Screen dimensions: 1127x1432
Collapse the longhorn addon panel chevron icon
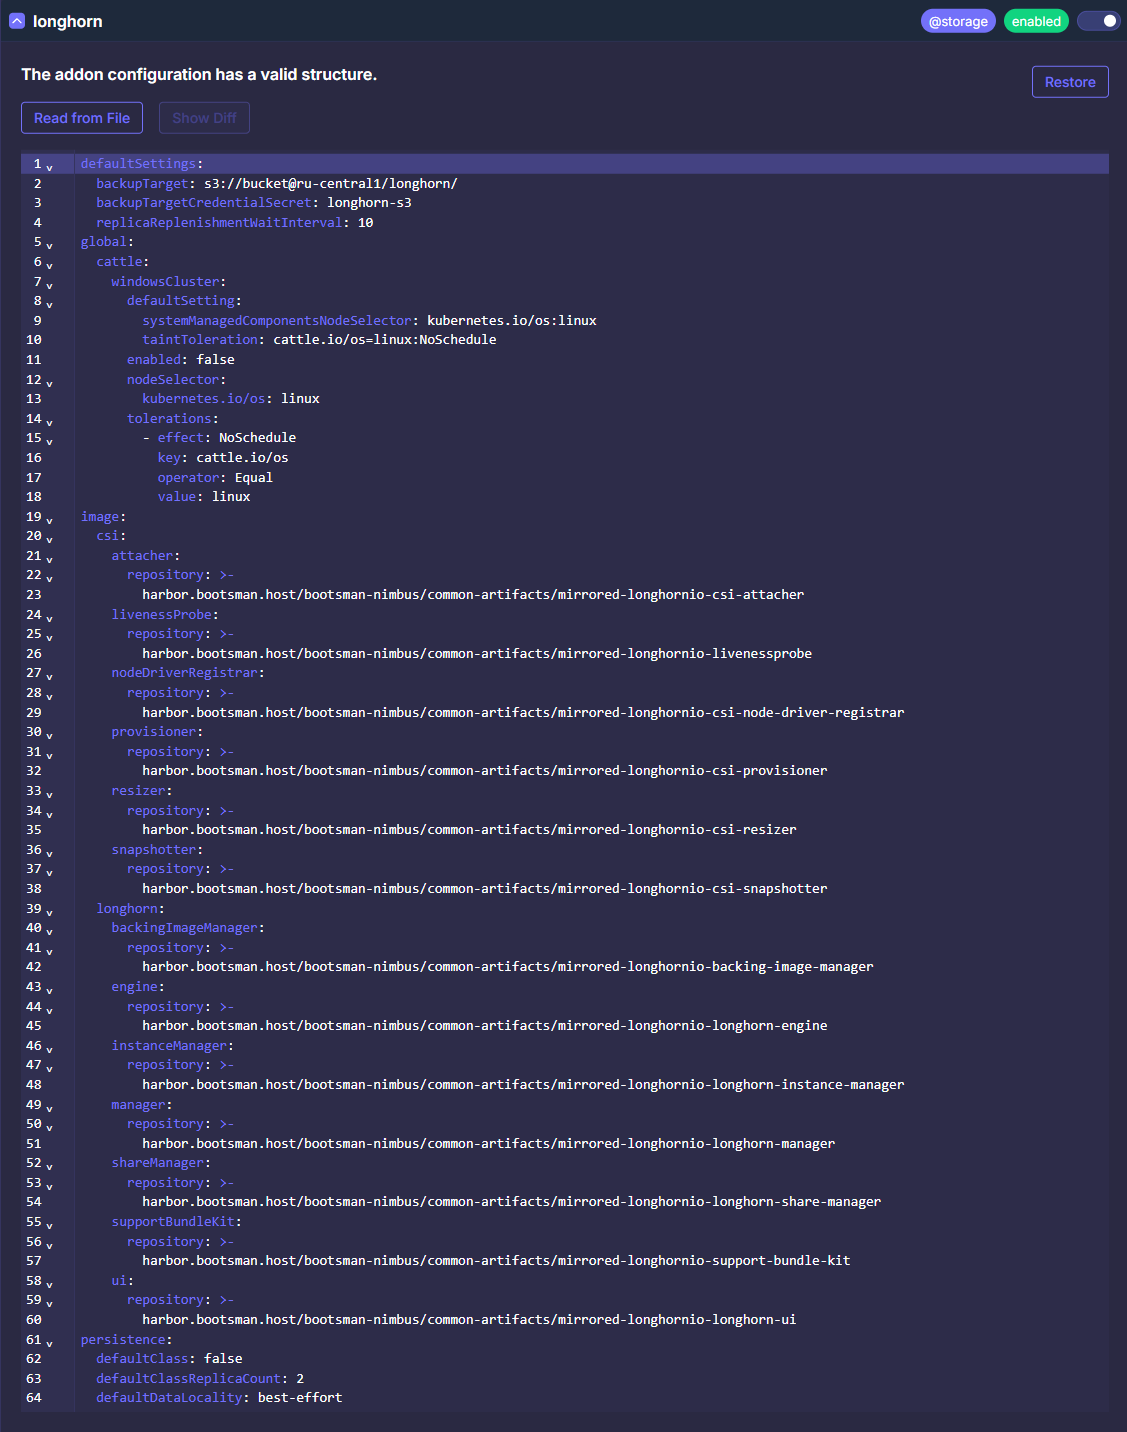coord(17,21)
